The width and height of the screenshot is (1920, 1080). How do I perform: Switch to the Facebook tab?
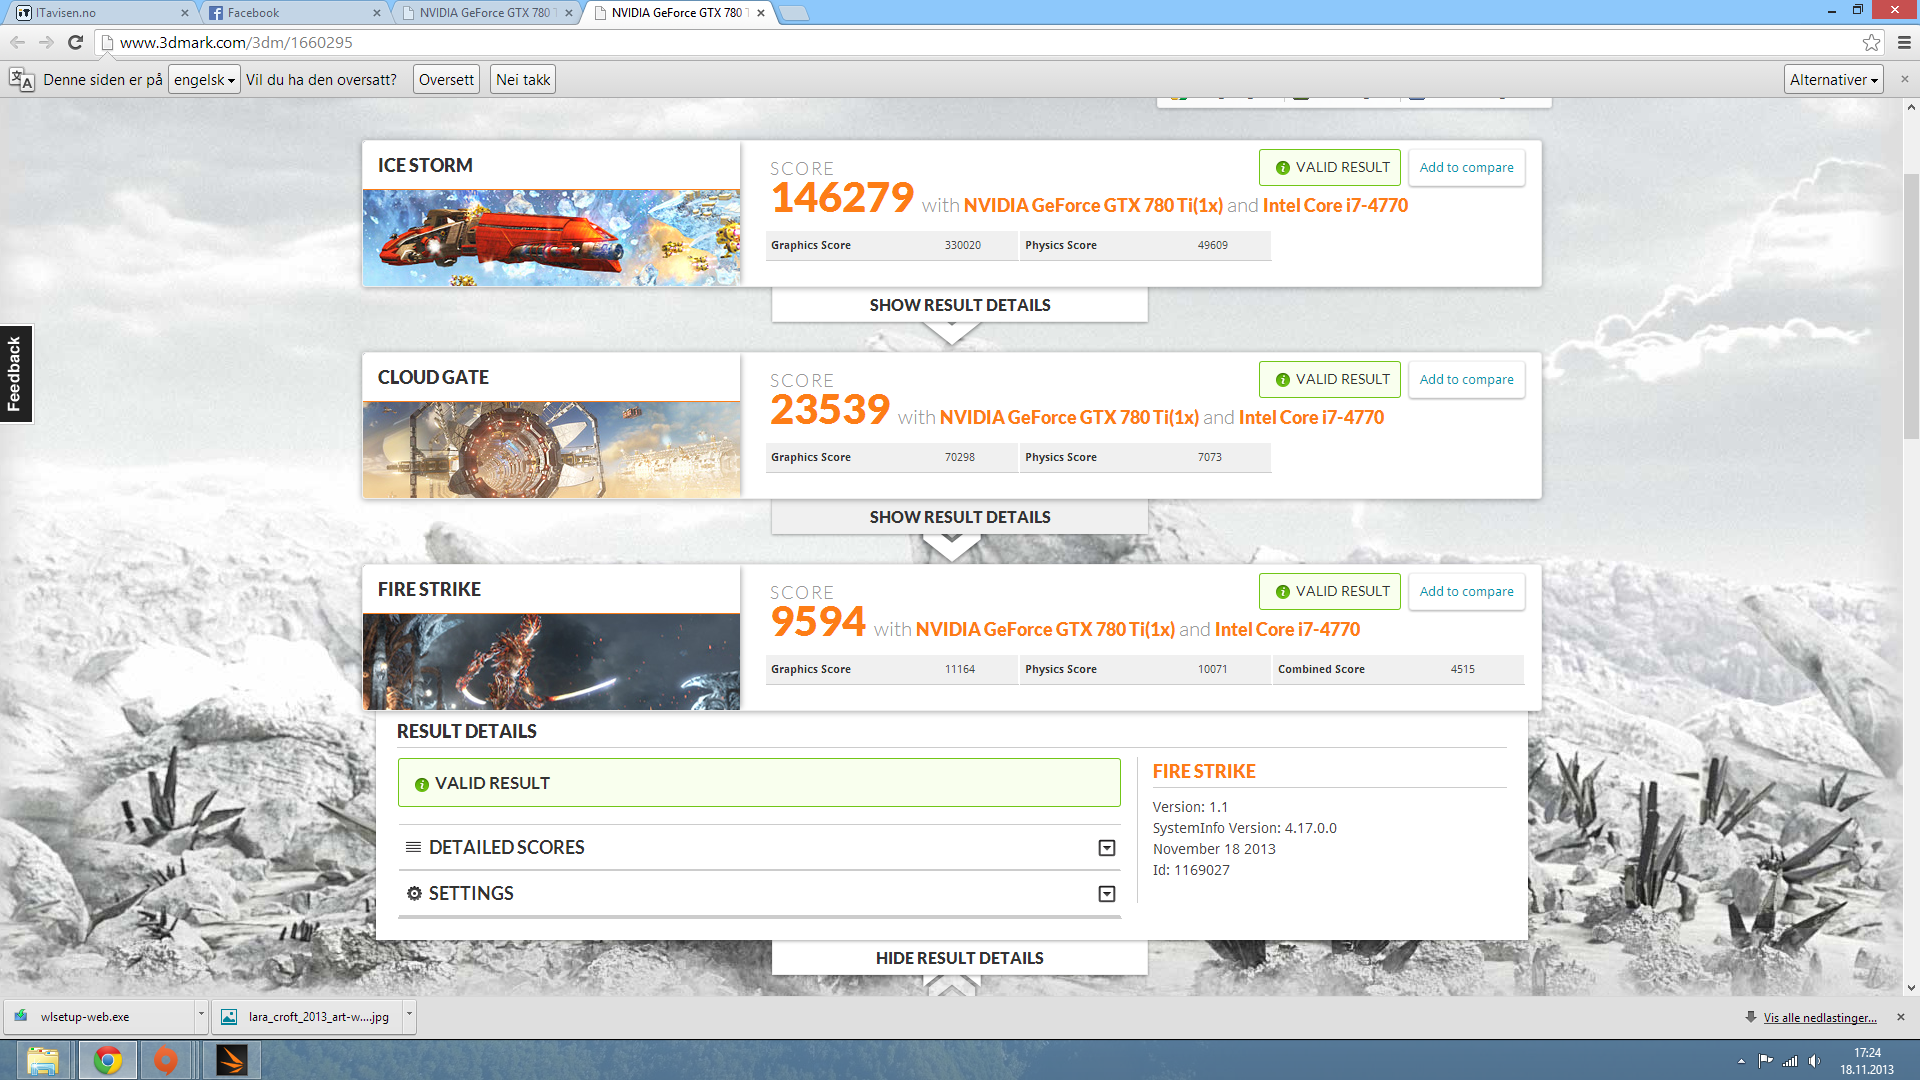[x=292, y=13]
